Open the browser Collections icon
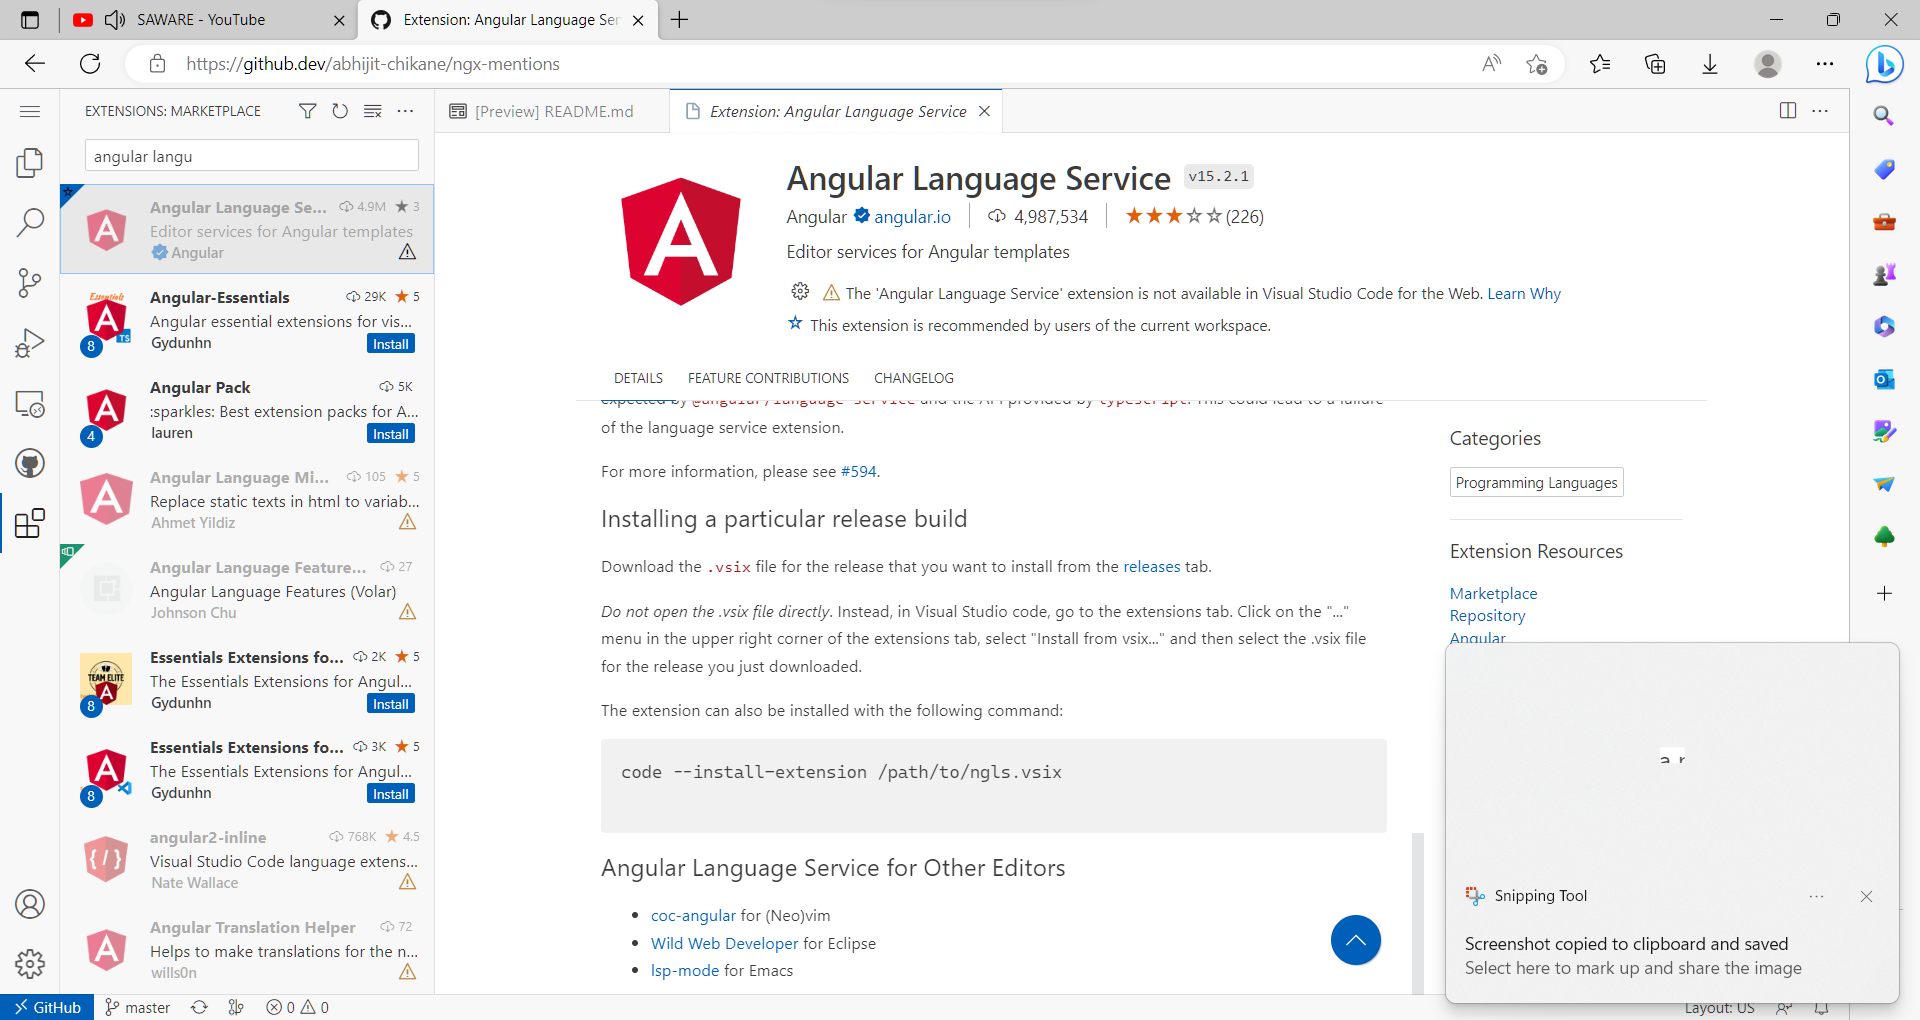The height and width of the screenshot is (1020, 1920). point(1655,64)
